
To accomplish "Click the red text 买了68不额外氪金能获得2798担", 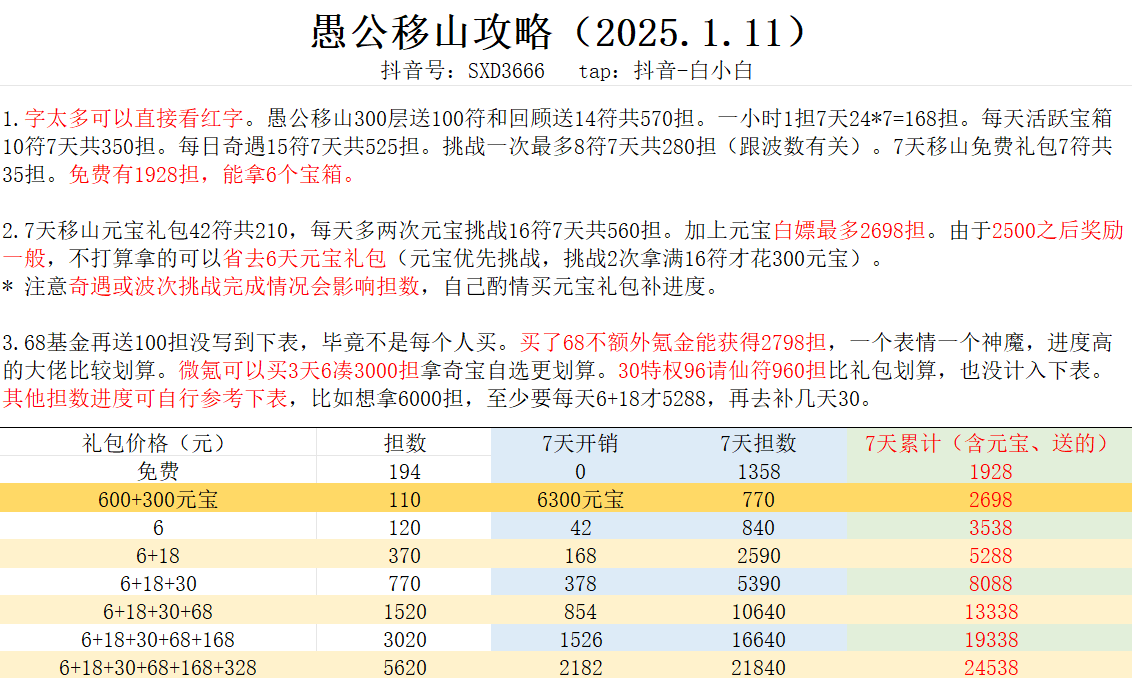I will click(673, 342).
